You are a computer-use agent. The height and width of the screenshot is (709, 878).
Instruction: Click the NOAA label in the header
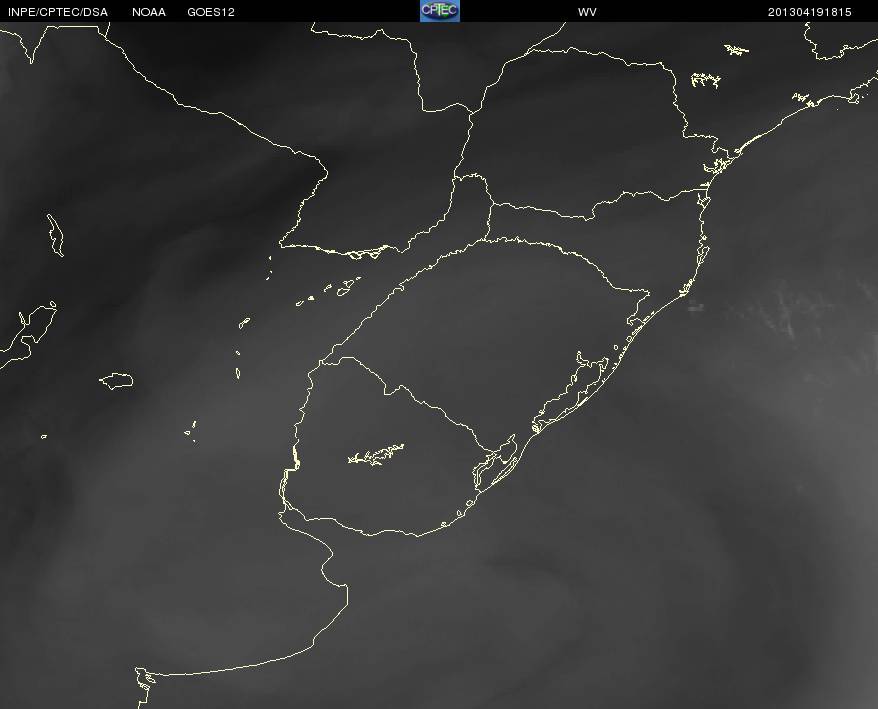149,12
